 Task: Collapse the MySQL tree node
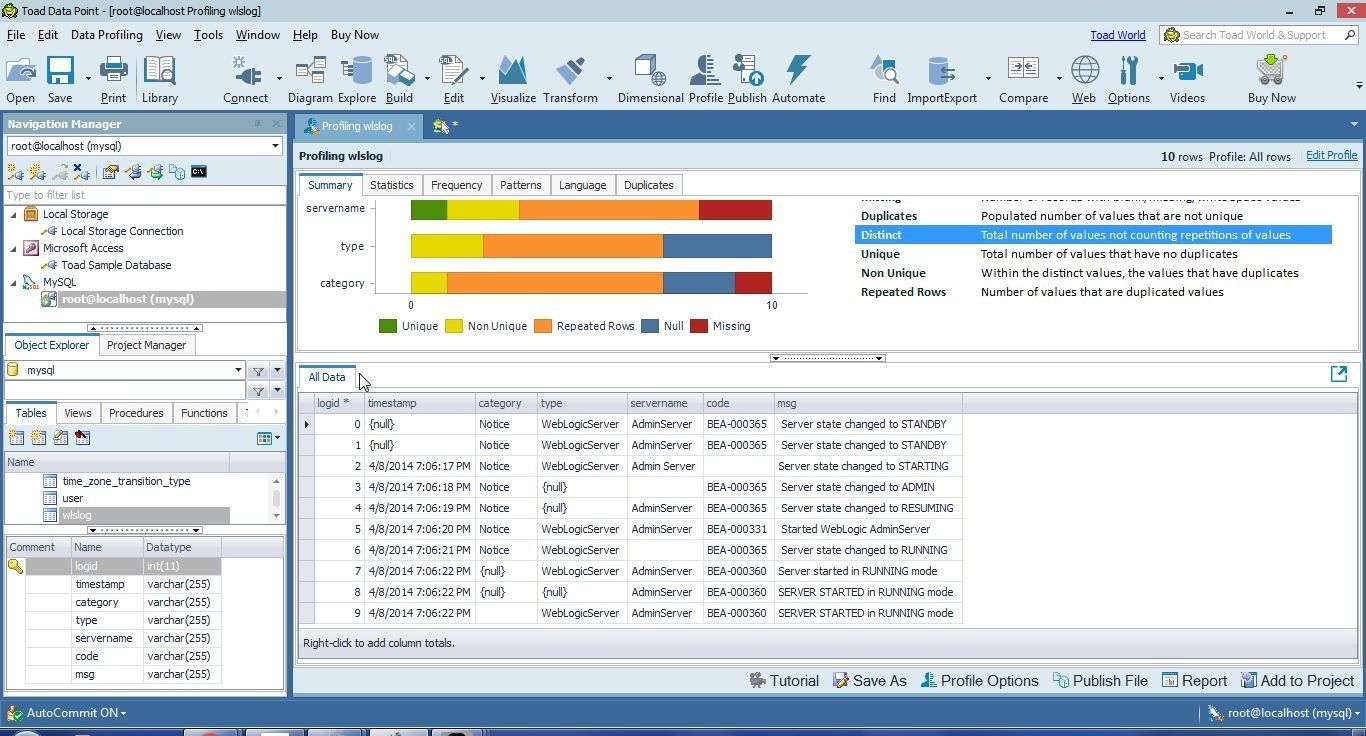[13, 282]
